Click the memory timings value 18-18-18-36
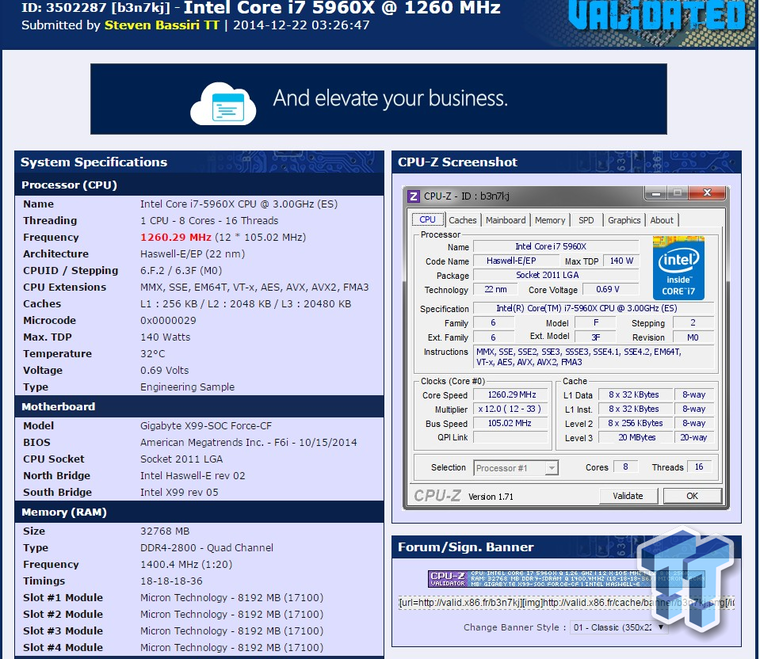 pos(172,581)
